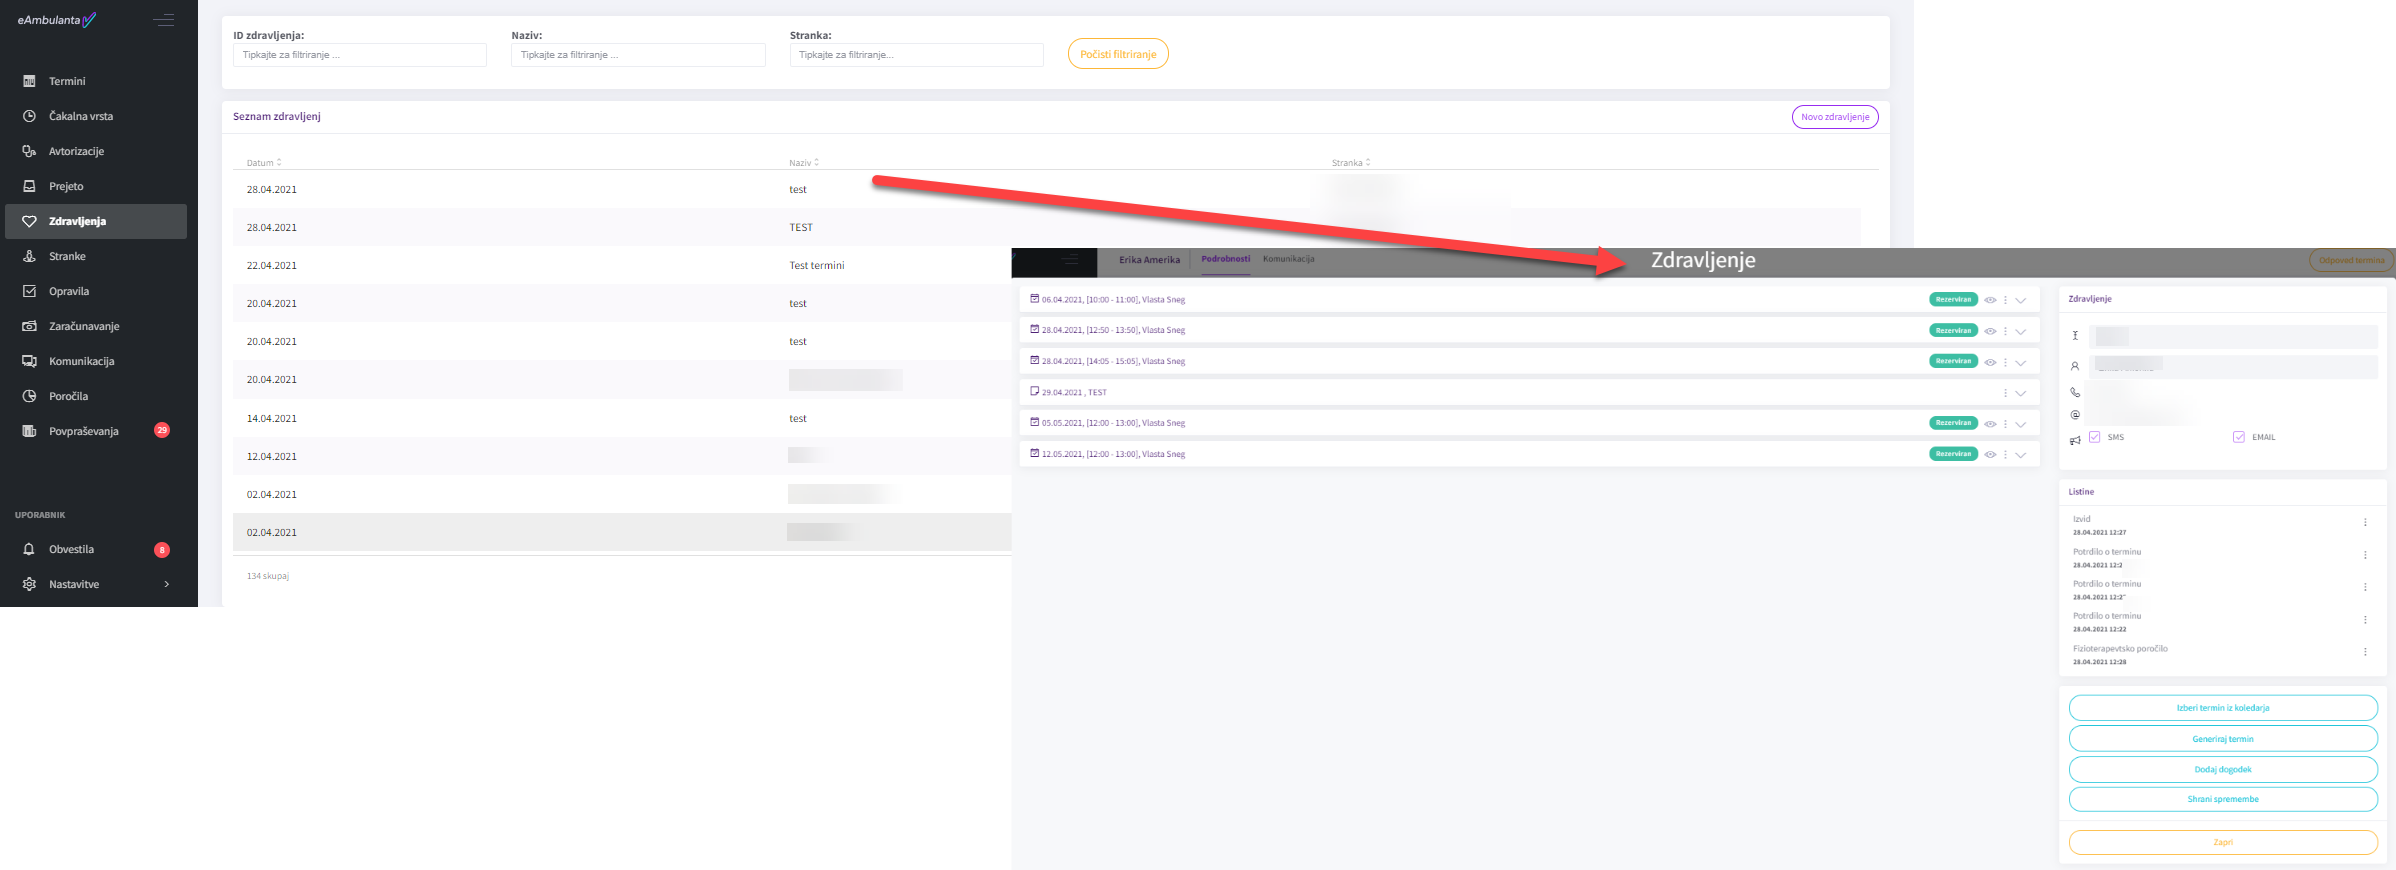The image size is (2396, 870).
Task: Open three-dot menu for 29.04.2021 TEST event
Action: point(2005,393)
